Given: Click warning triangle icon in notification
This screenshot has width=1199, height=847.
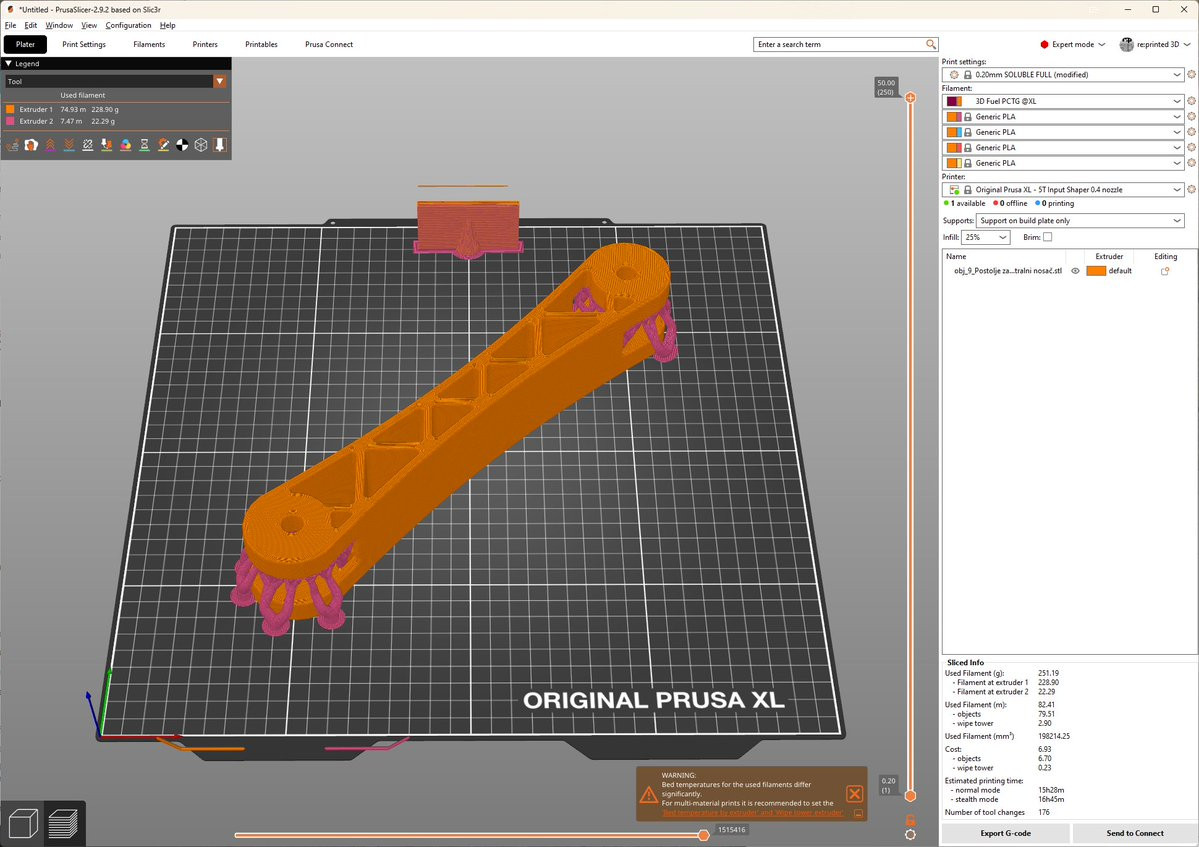Looking at the screenshot, I should point(648,795).
